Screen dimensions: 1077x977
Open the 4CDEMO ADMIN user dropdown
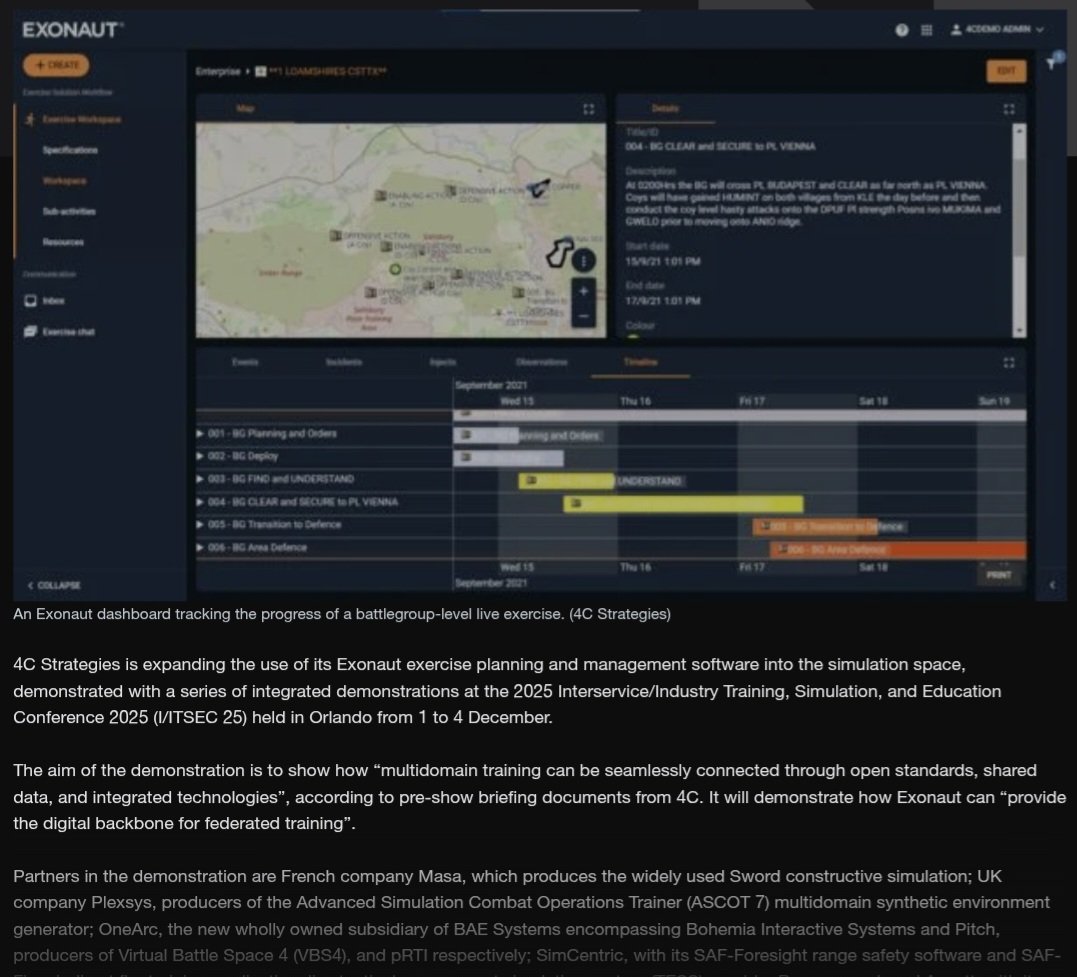tap(997, 30)
